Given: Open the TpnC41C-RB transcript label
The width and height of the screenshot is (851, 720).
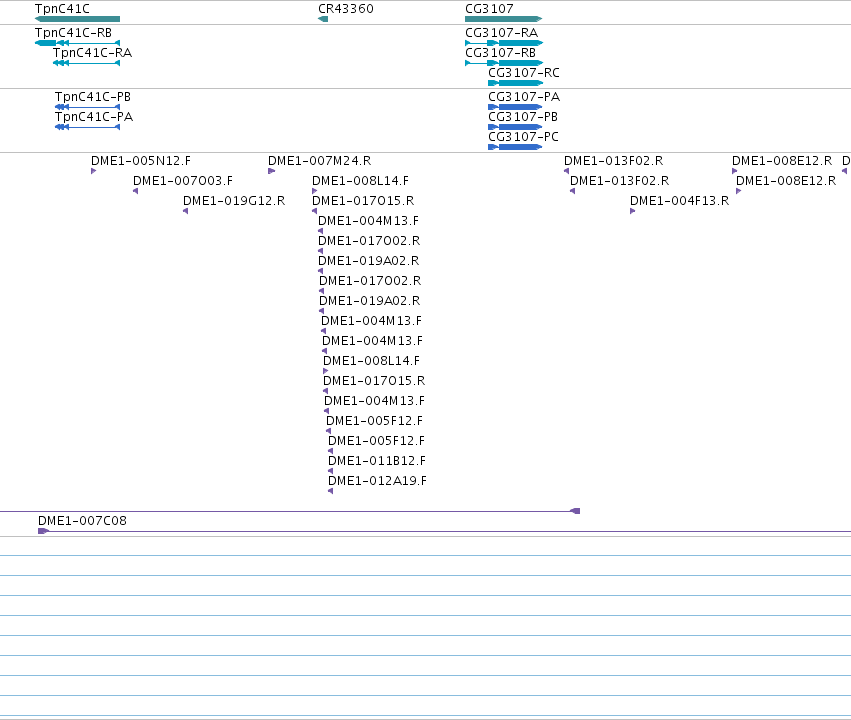Looking at the screenshot, I should (x=73, y=33).
